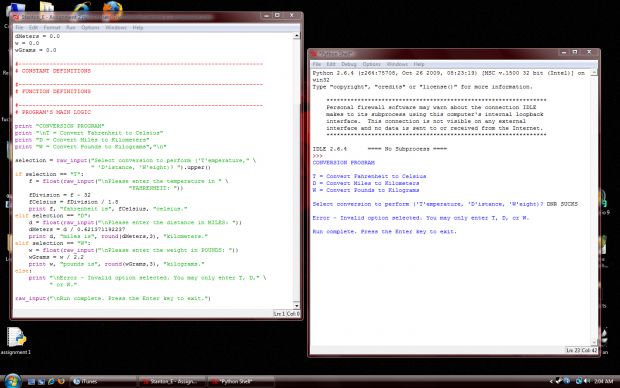Close the editor window
Image resolution: width=620 pixels, height=388 pixels.
point(291,15)
